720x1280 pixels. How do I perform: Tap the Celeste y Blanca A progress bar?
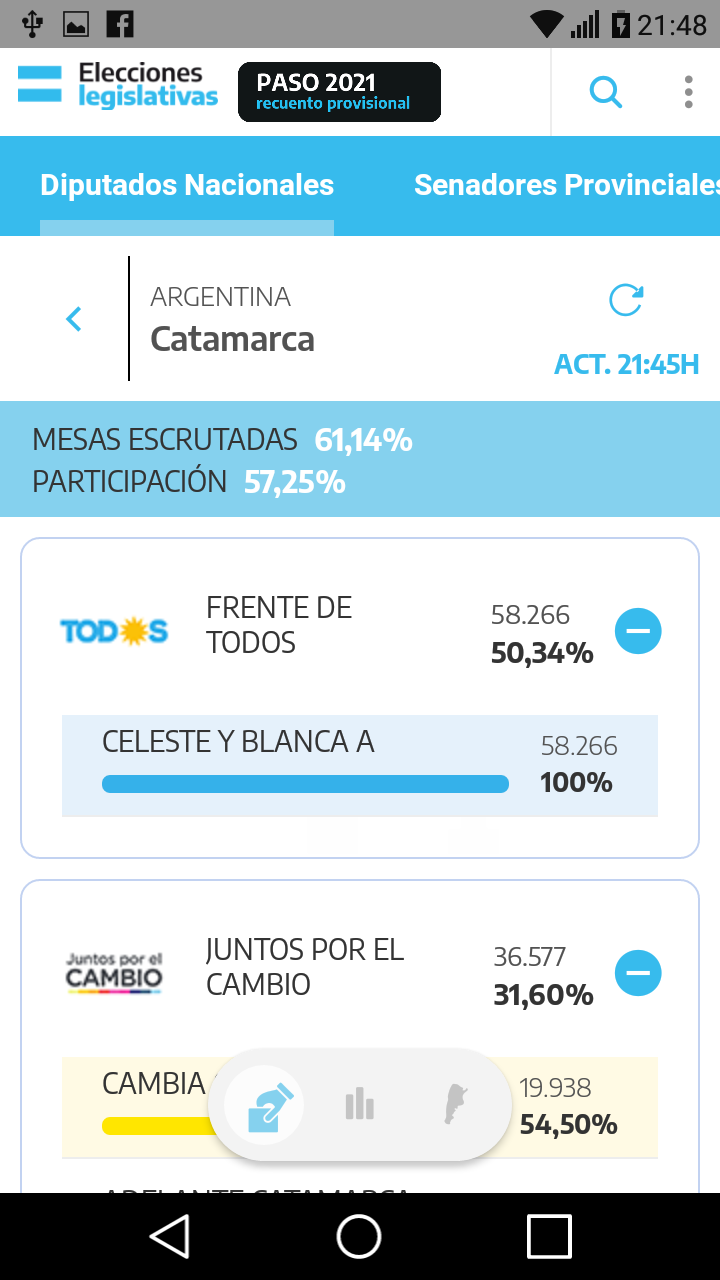[305, 784]
